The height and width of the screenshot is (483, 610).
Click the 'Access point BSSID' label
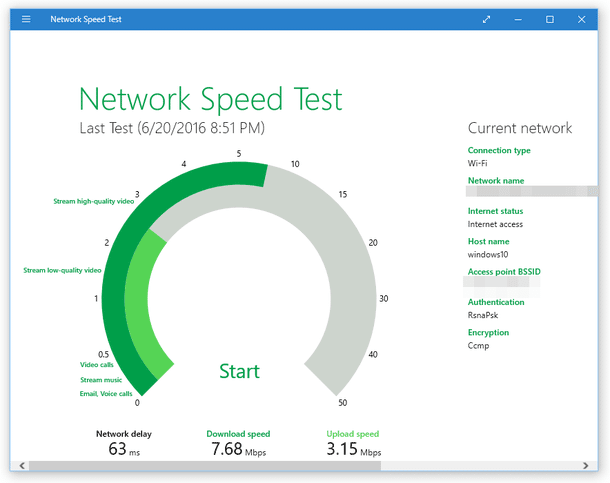tap(504, 272)
